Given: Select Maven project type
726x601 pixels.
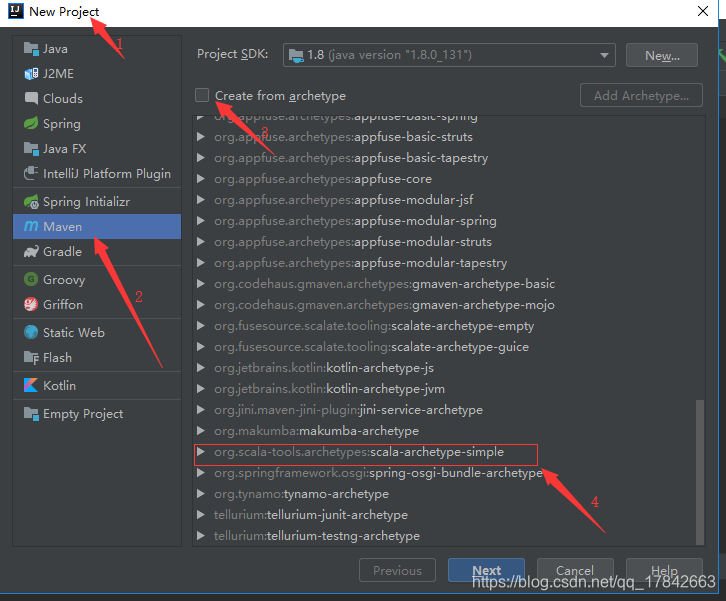Looking at the screenshot, I should pyautogui.click(x=97, y=226).
